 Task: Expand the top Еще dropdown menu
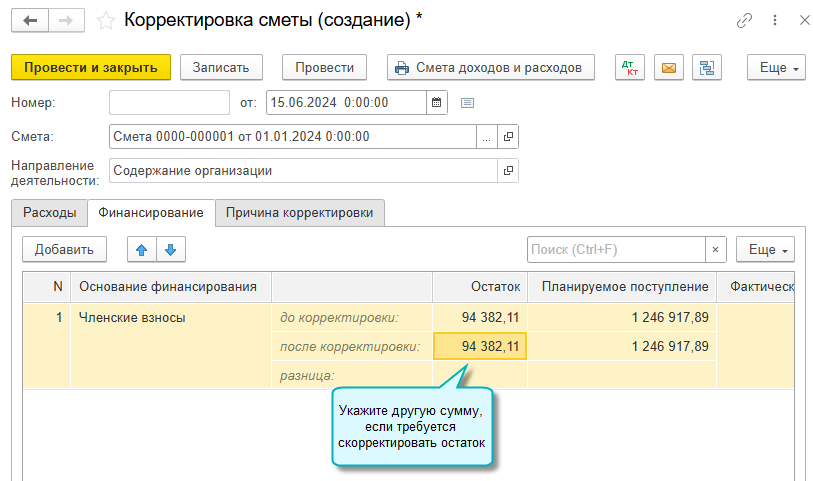coord(776,68)
